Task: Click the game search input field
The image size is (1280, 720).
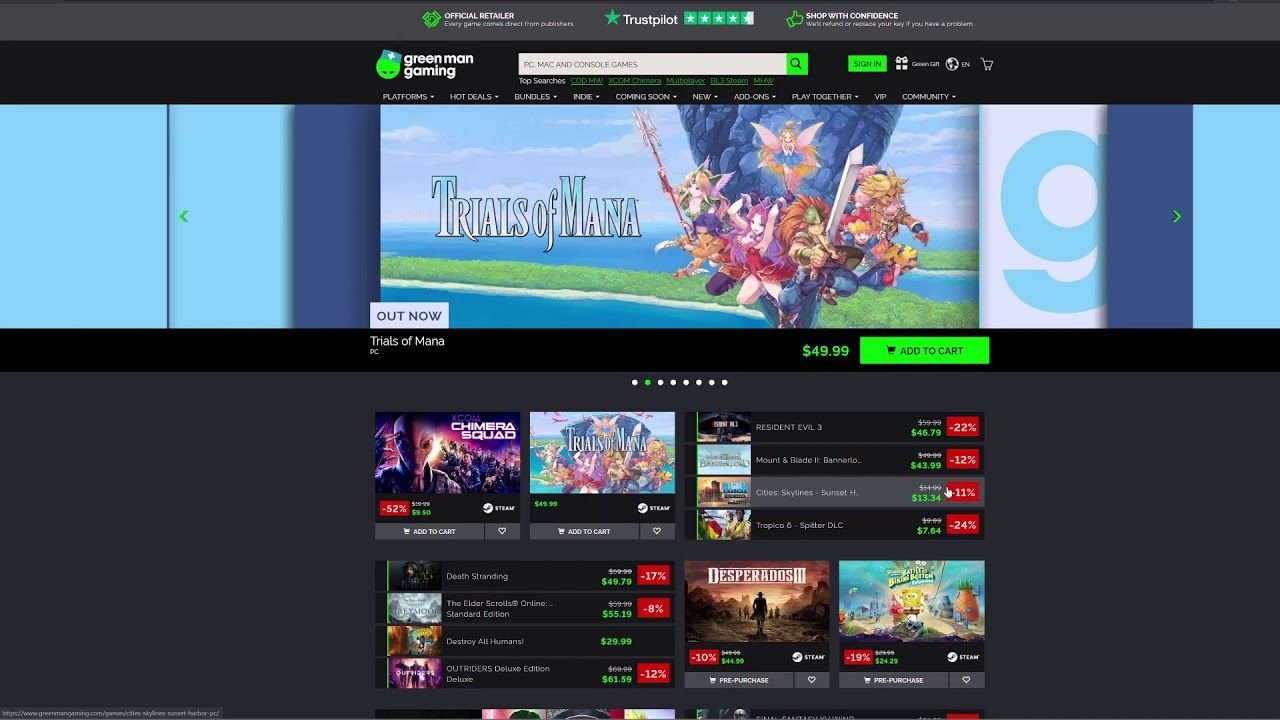Action: click(x=652, y=64)
